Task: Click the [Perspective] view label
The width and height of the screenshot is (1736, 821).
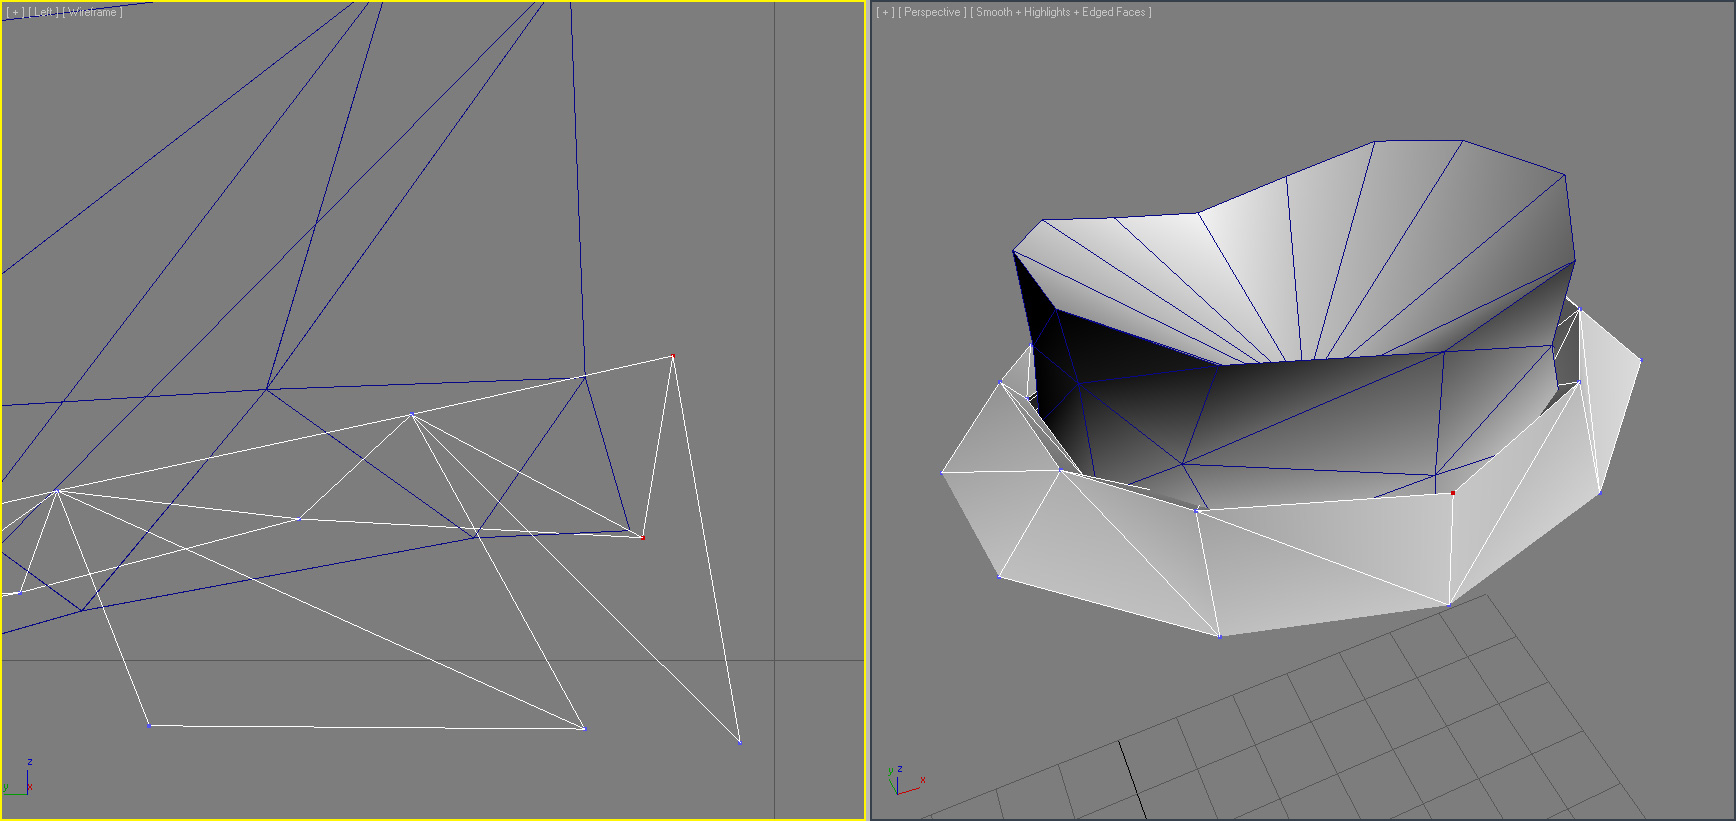Action: [x=932, y=13]
